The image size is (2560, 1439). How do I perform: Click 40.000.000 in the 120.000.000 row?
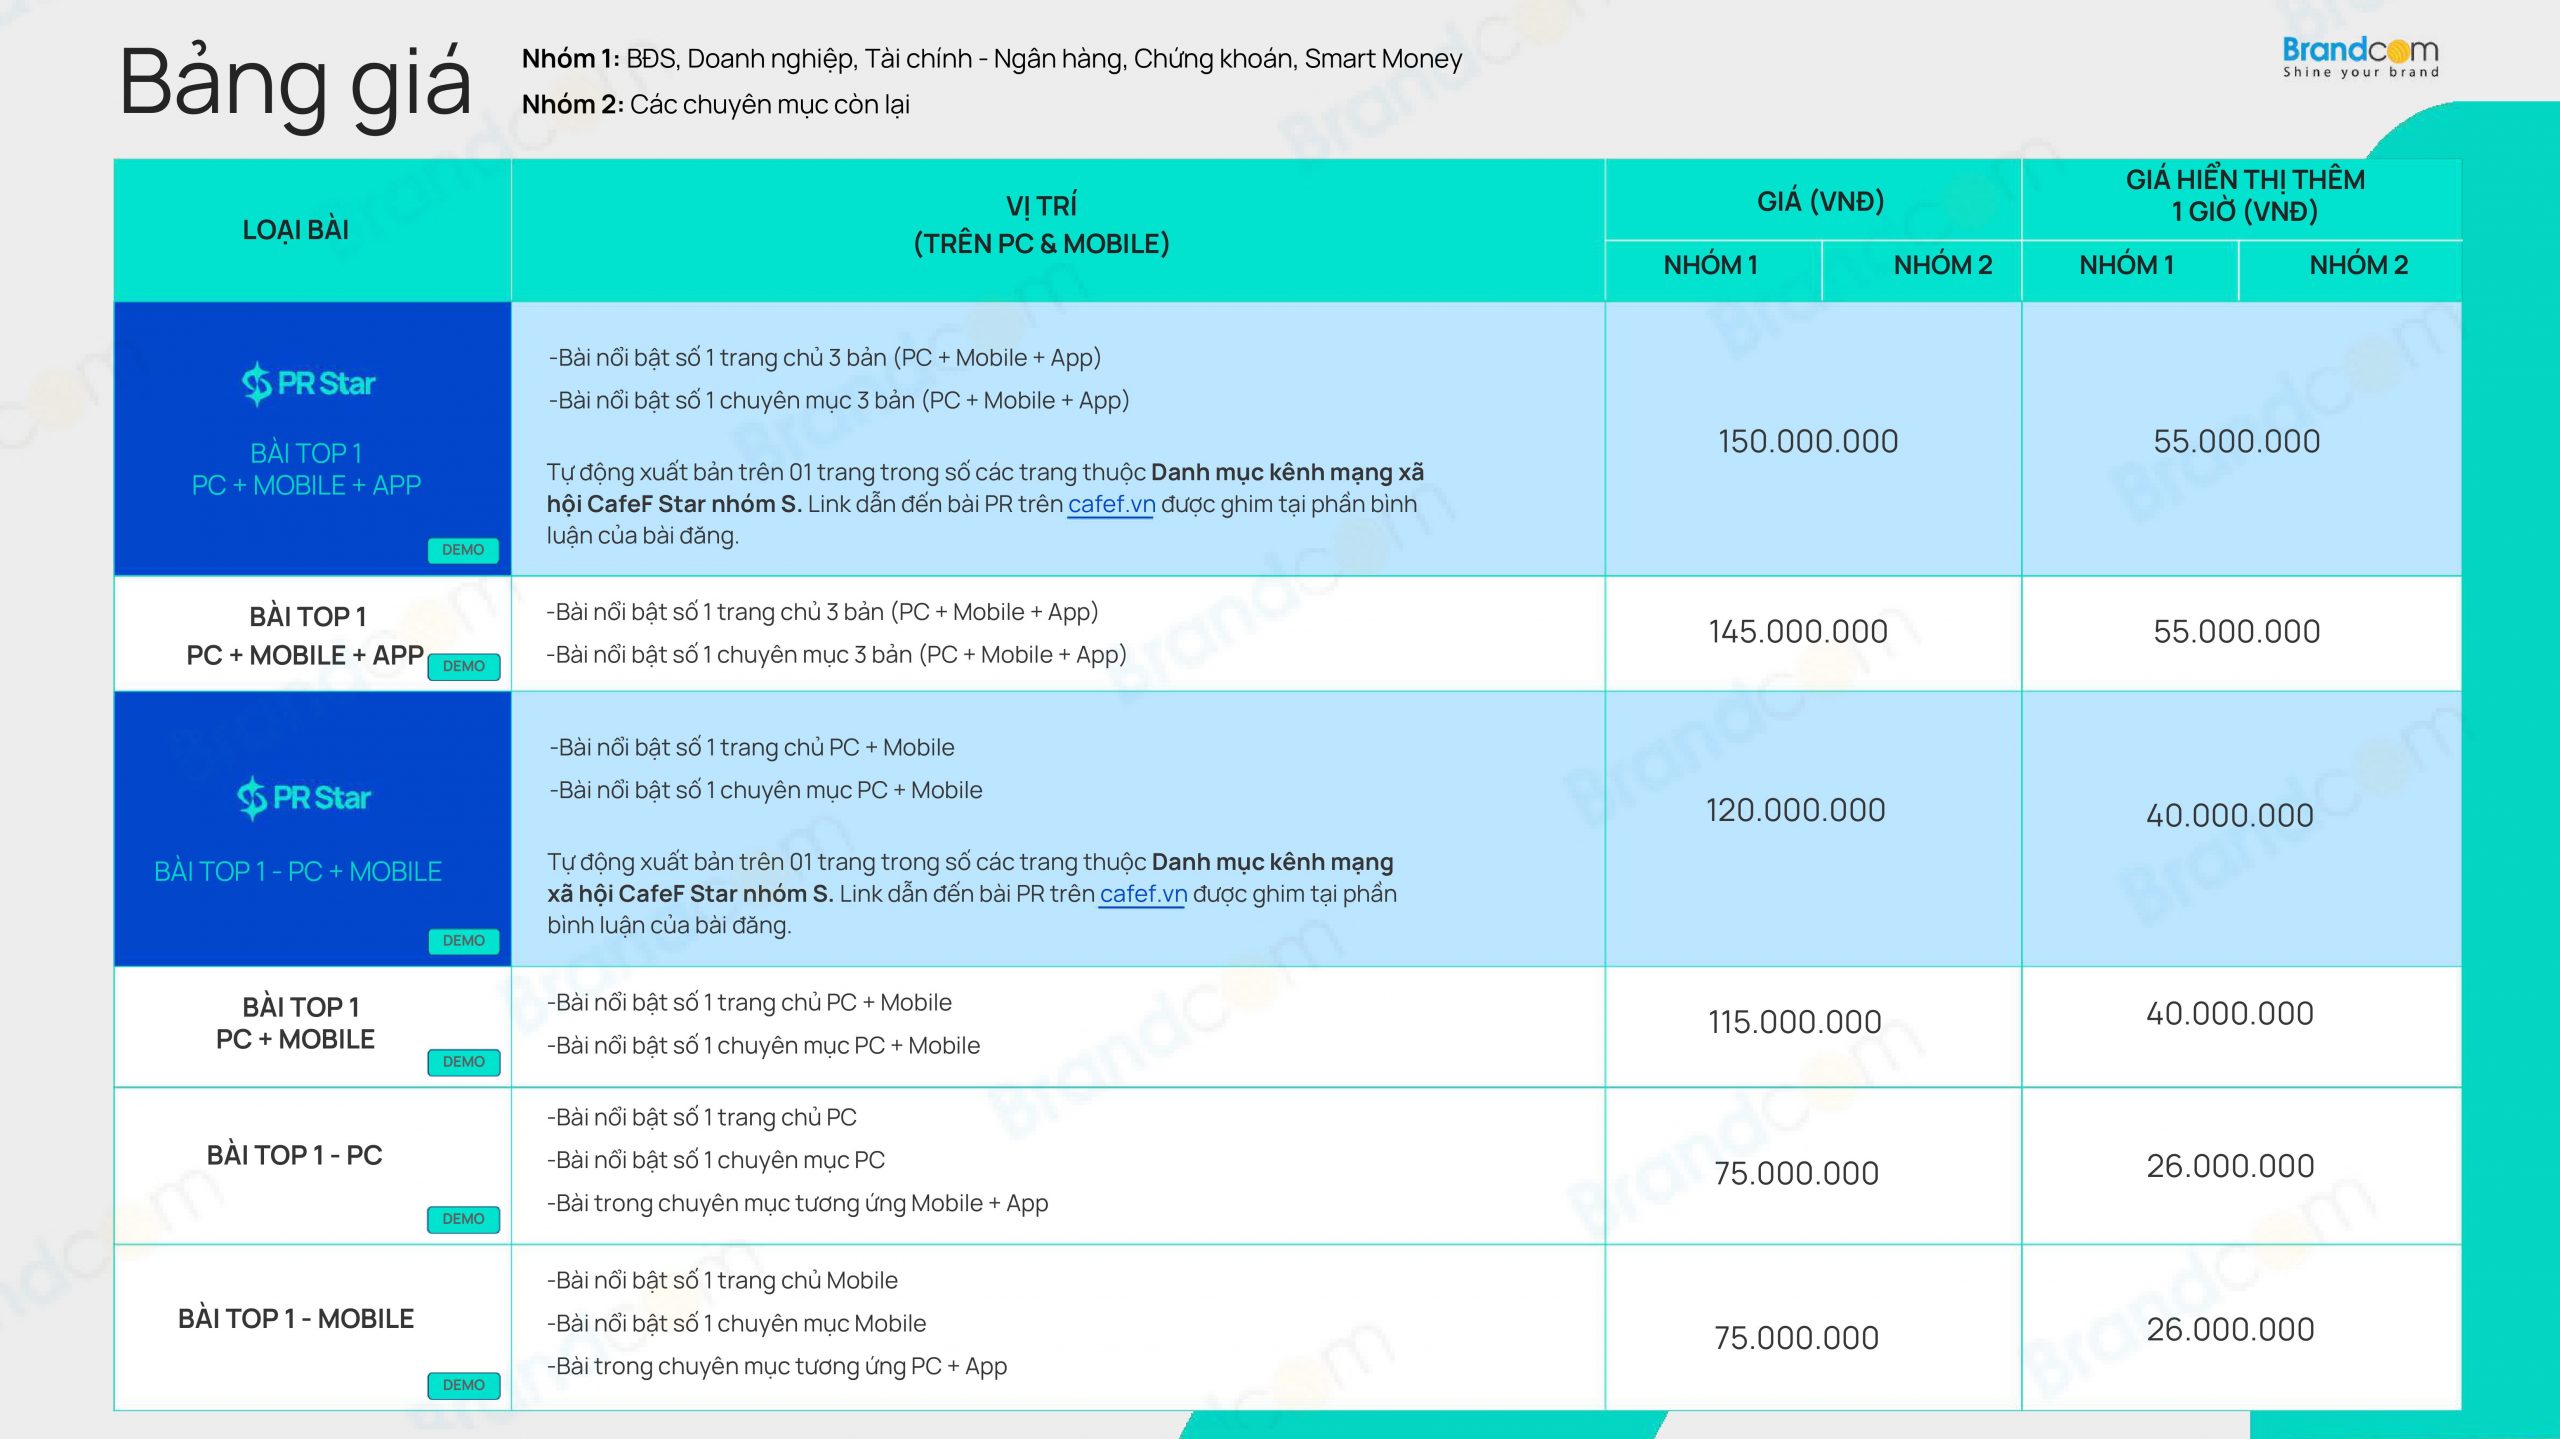[x=2229, y=816]
